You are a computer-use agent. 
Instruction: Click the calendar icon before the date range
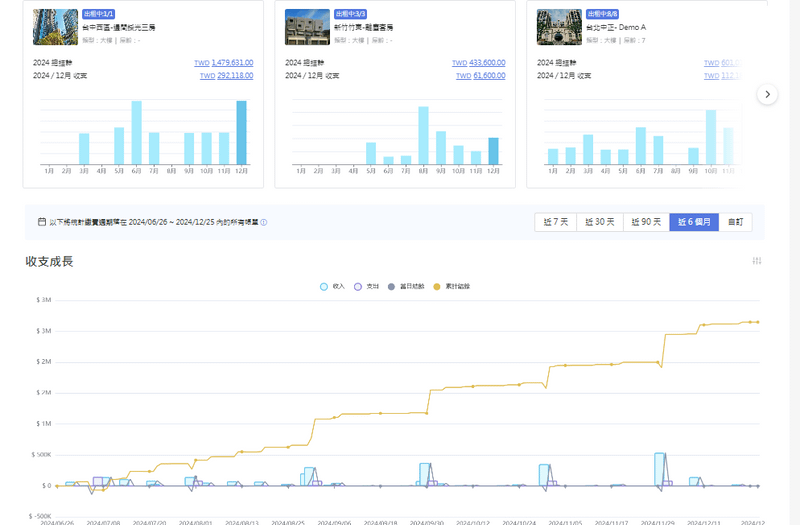click(41, 222)
